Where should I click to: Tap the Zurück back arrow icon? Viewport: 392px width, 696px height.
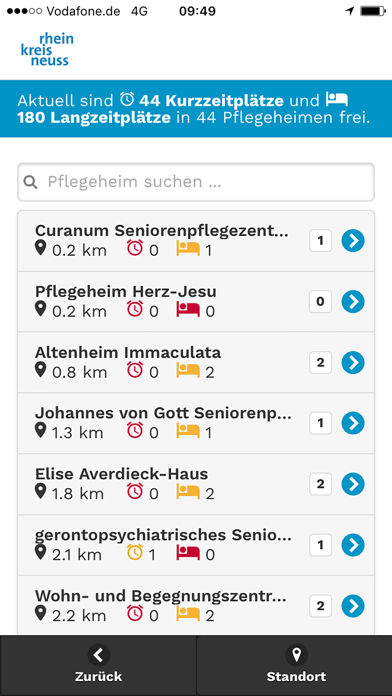[99, 654]
